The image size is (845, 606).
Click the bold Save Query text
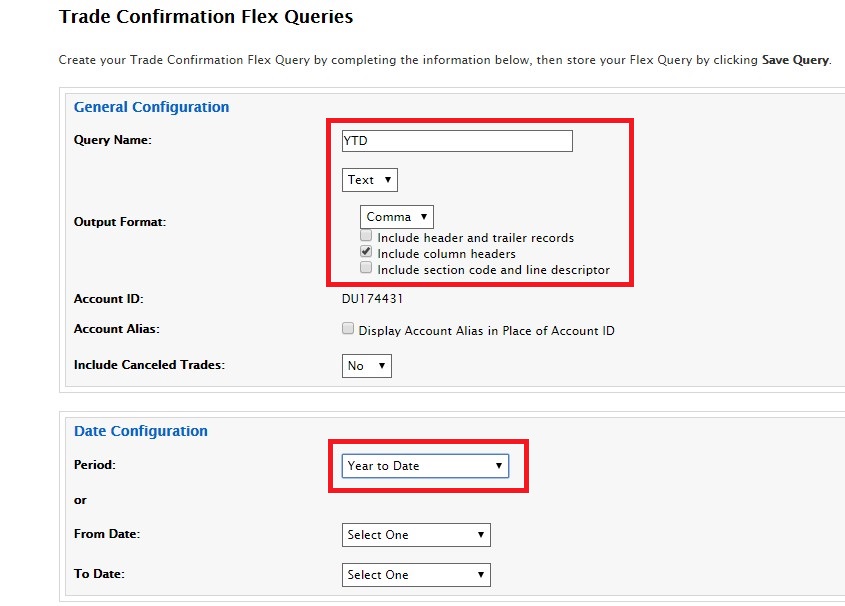point(795,60)
